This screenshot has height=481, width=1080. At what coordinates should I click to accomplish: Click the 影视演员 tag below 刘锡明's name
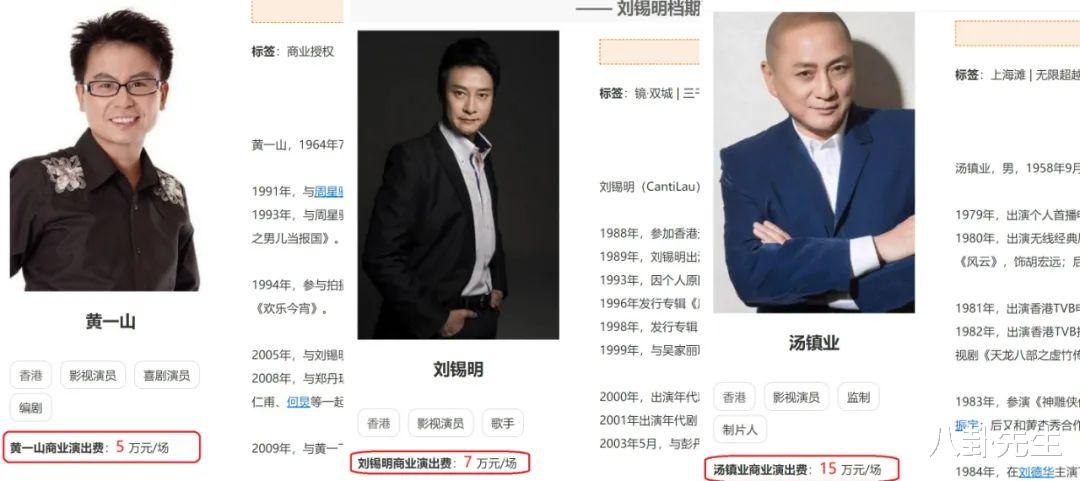point(441,423)
